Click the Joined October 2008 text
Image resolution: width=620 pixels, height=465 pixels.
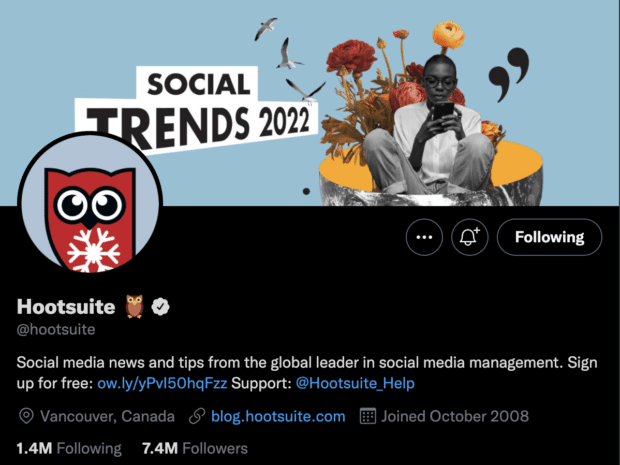[455, 416]
